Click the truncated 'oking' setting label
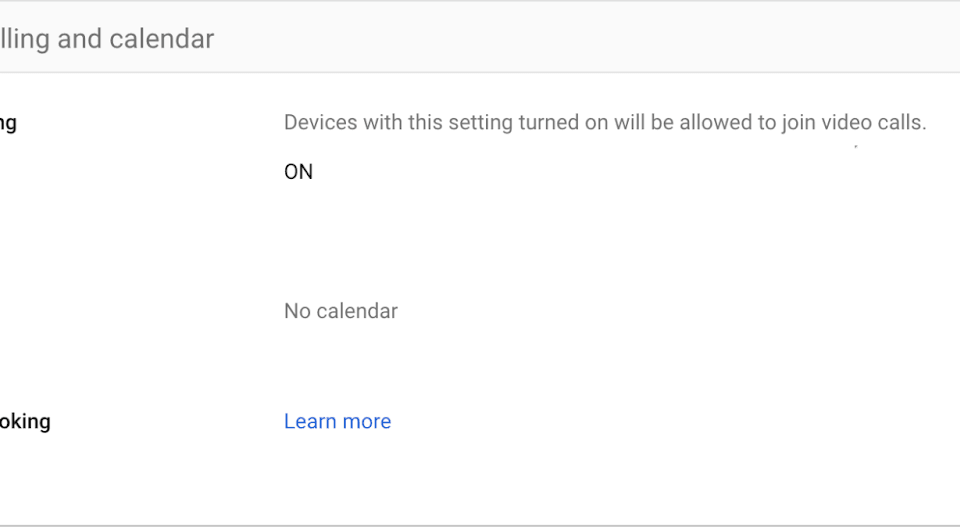Image resolution: width=960 pixels, height=527 pixels. [25, 421]
